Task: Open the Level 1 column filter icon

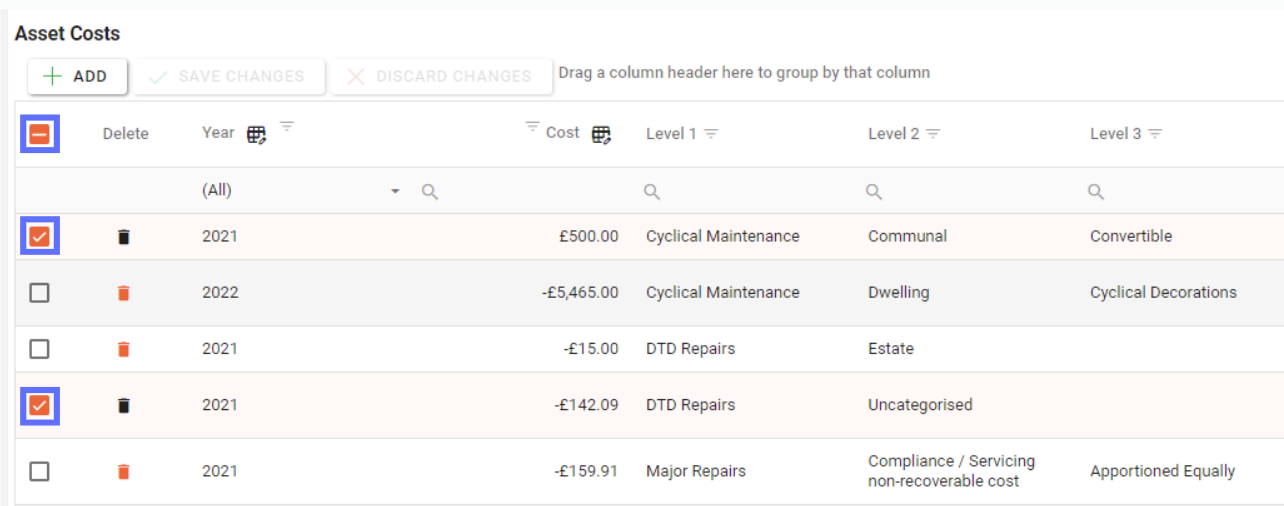Action: [711, 134]
